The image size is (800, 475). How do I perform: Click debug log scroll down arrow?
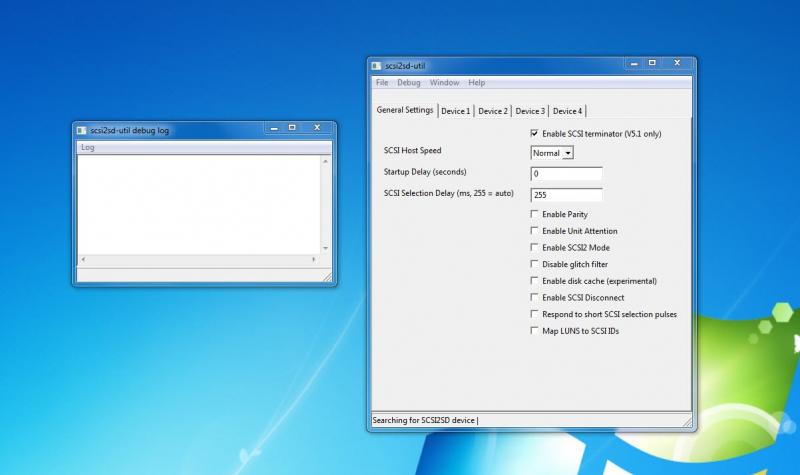tap(326, 248)
